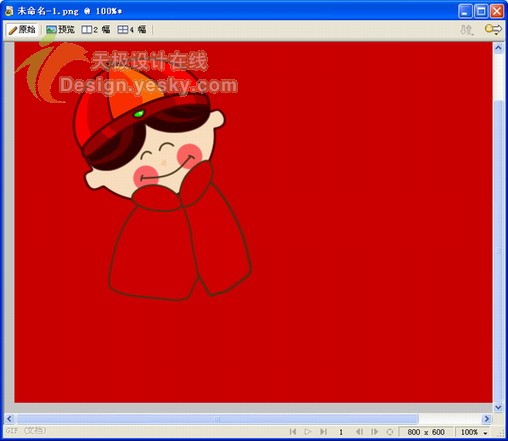Click the vertical scrollbar down arrow
Screen dimensions: 508x441
click(498, 407)
